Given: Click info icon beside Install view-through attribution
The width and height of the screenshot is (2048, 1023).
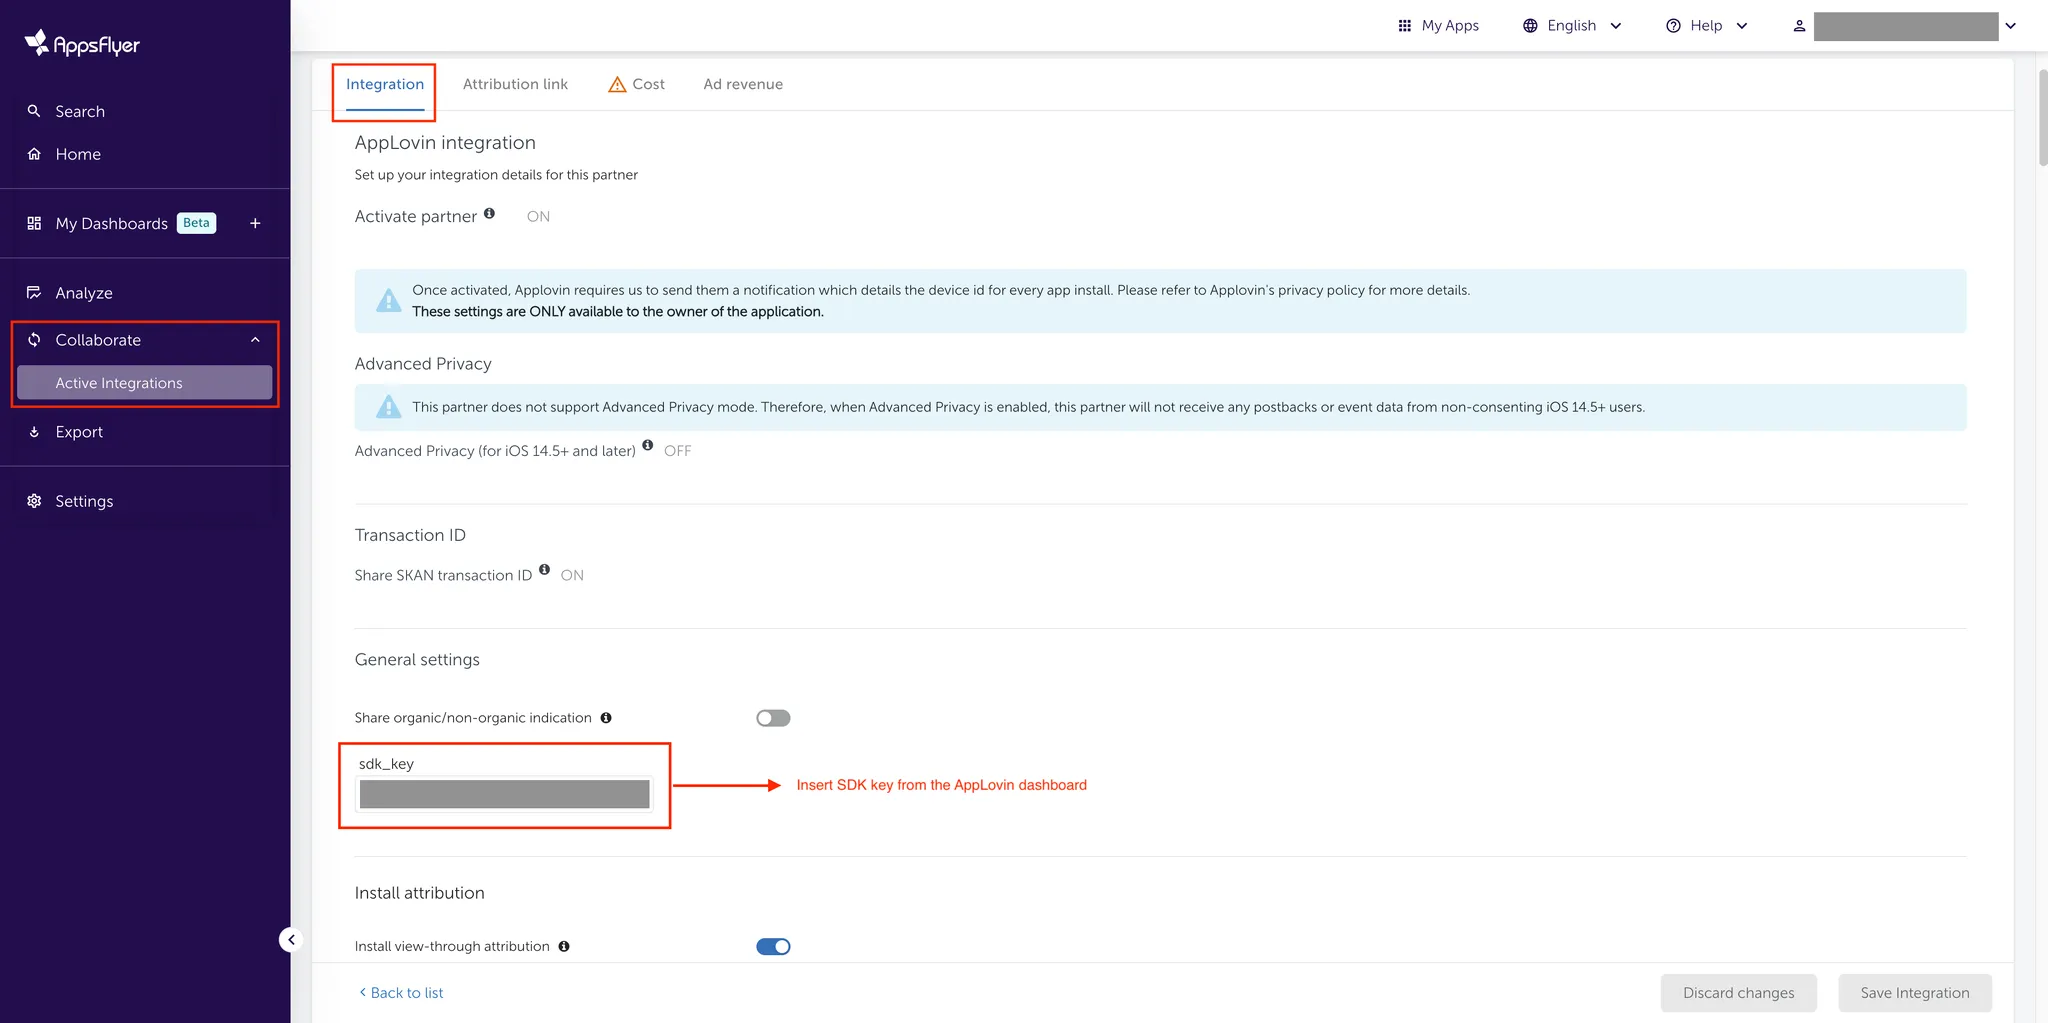Looking at the screenshot, I should [564, 946].
